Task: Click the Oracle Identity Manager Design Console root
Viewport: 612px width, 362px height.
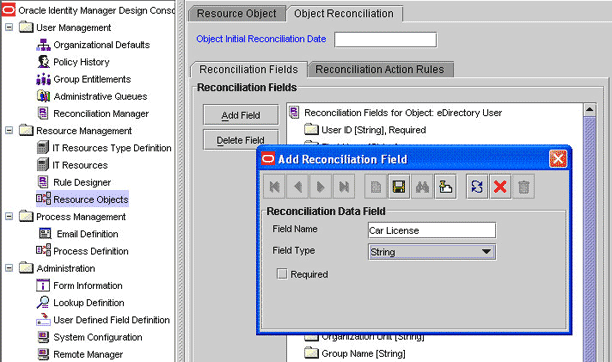Action: pos(96,11)
